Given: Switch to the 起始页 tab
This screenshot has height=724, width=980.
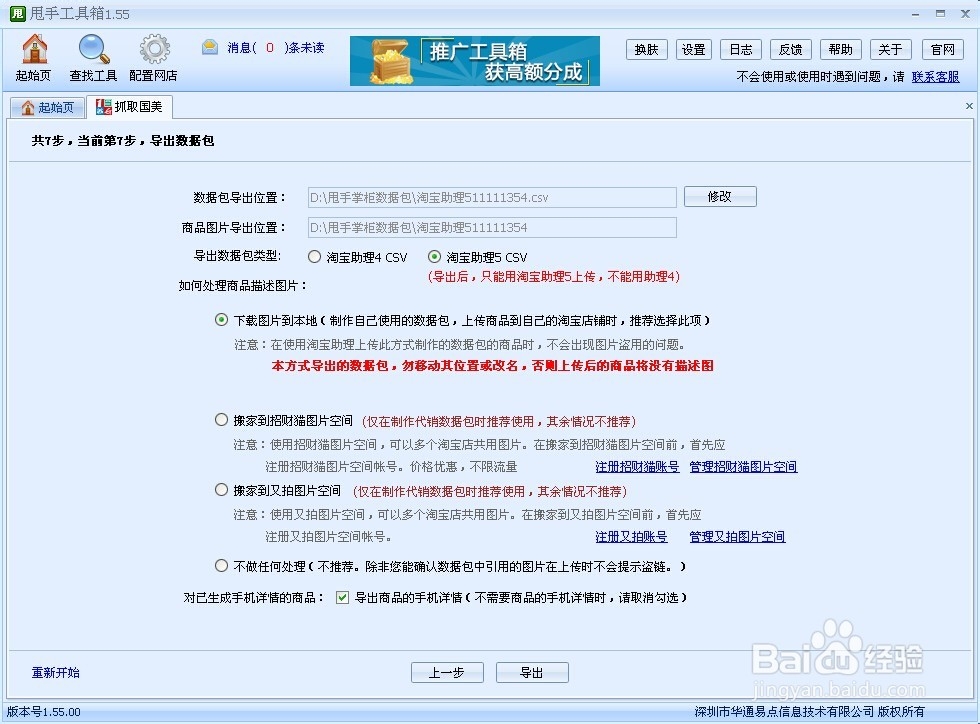Looking at the screenshot, I should pyautogui.click(x=47, y=106).
